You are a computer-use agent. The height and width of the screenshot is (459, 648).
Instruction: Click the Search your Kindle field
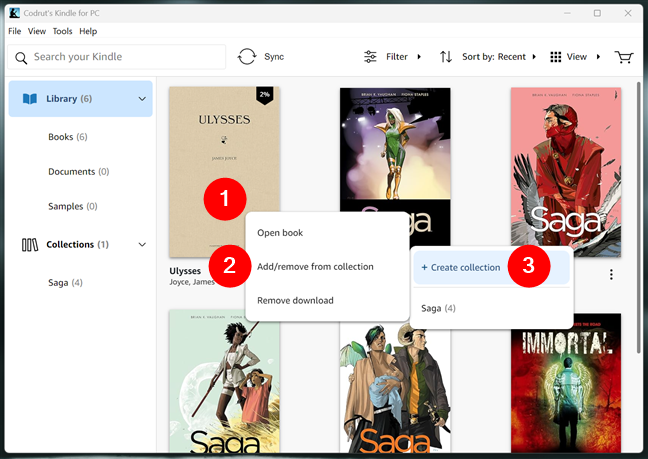click(117, 57)
